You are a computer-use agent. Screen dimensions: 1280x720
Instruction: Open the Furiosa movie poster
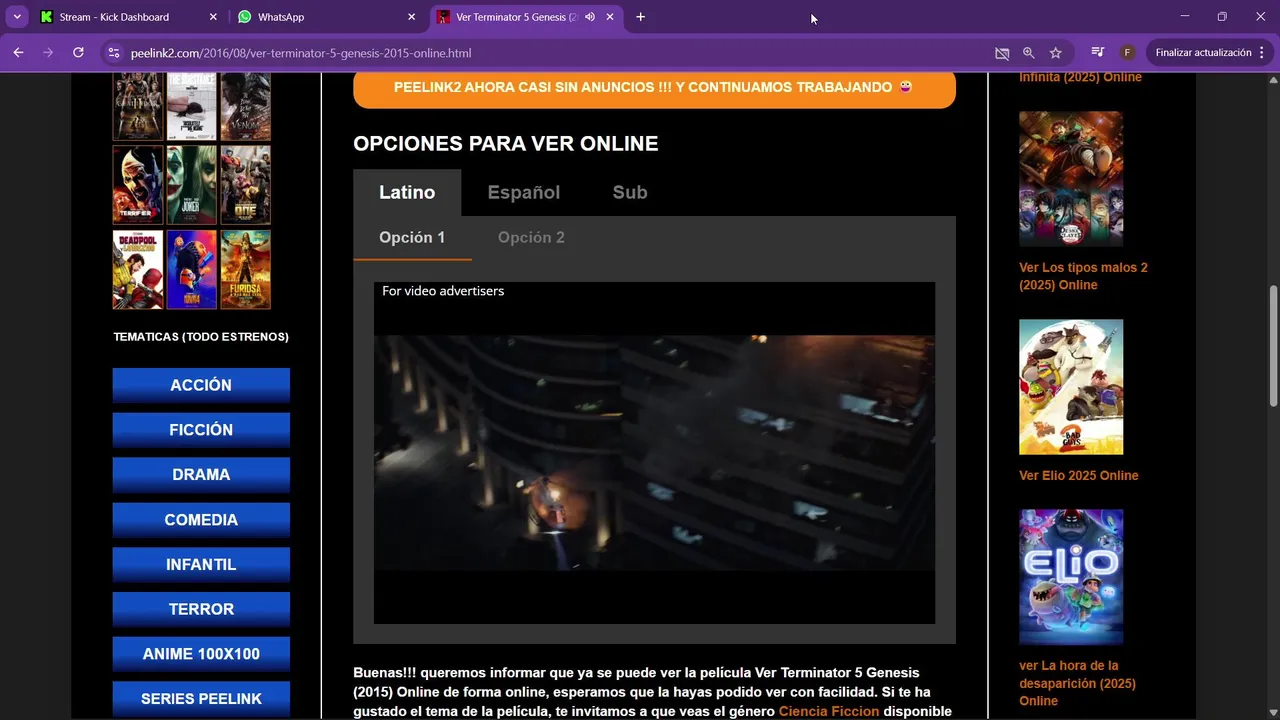[245, 270]
